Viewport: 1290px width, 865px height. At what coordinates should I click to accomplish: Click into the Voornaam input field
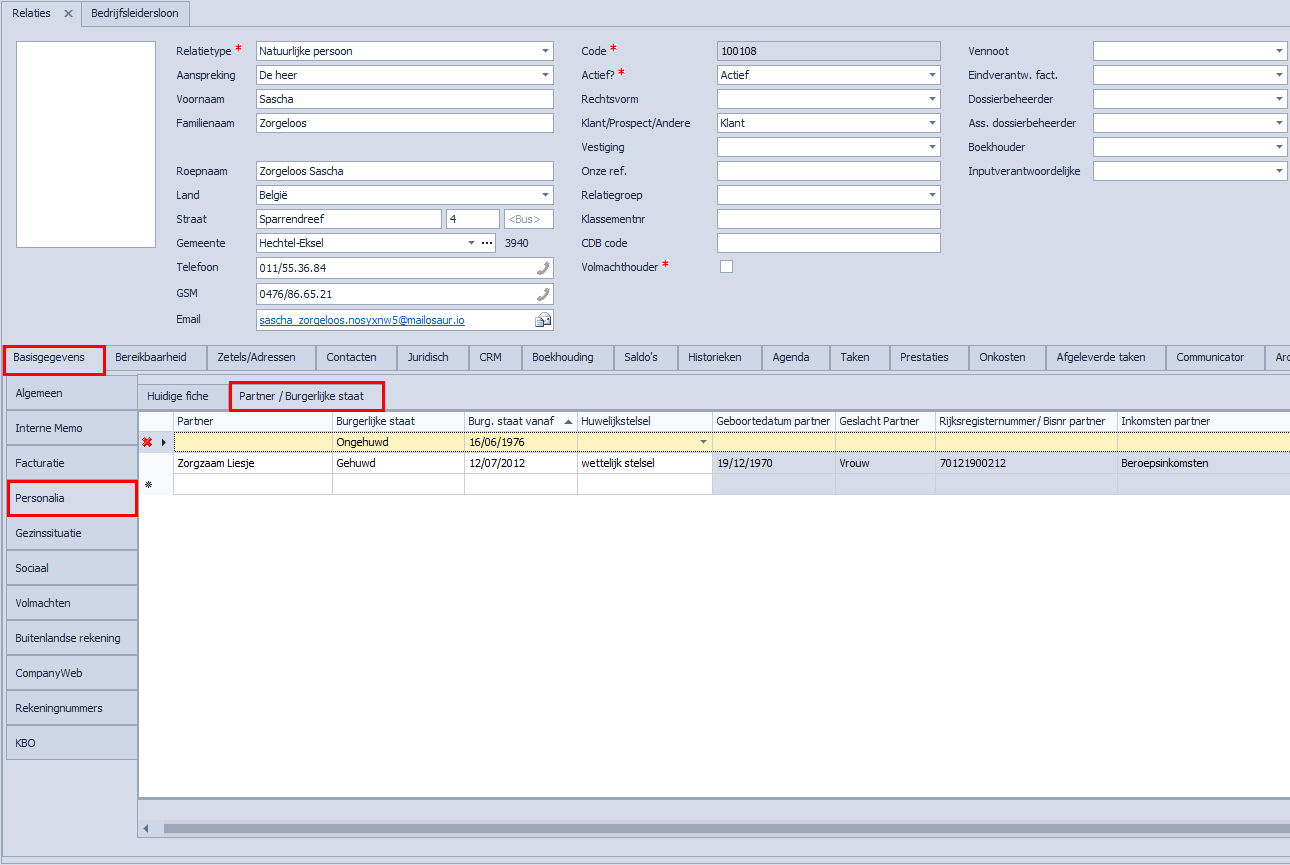tap(404, 99)
